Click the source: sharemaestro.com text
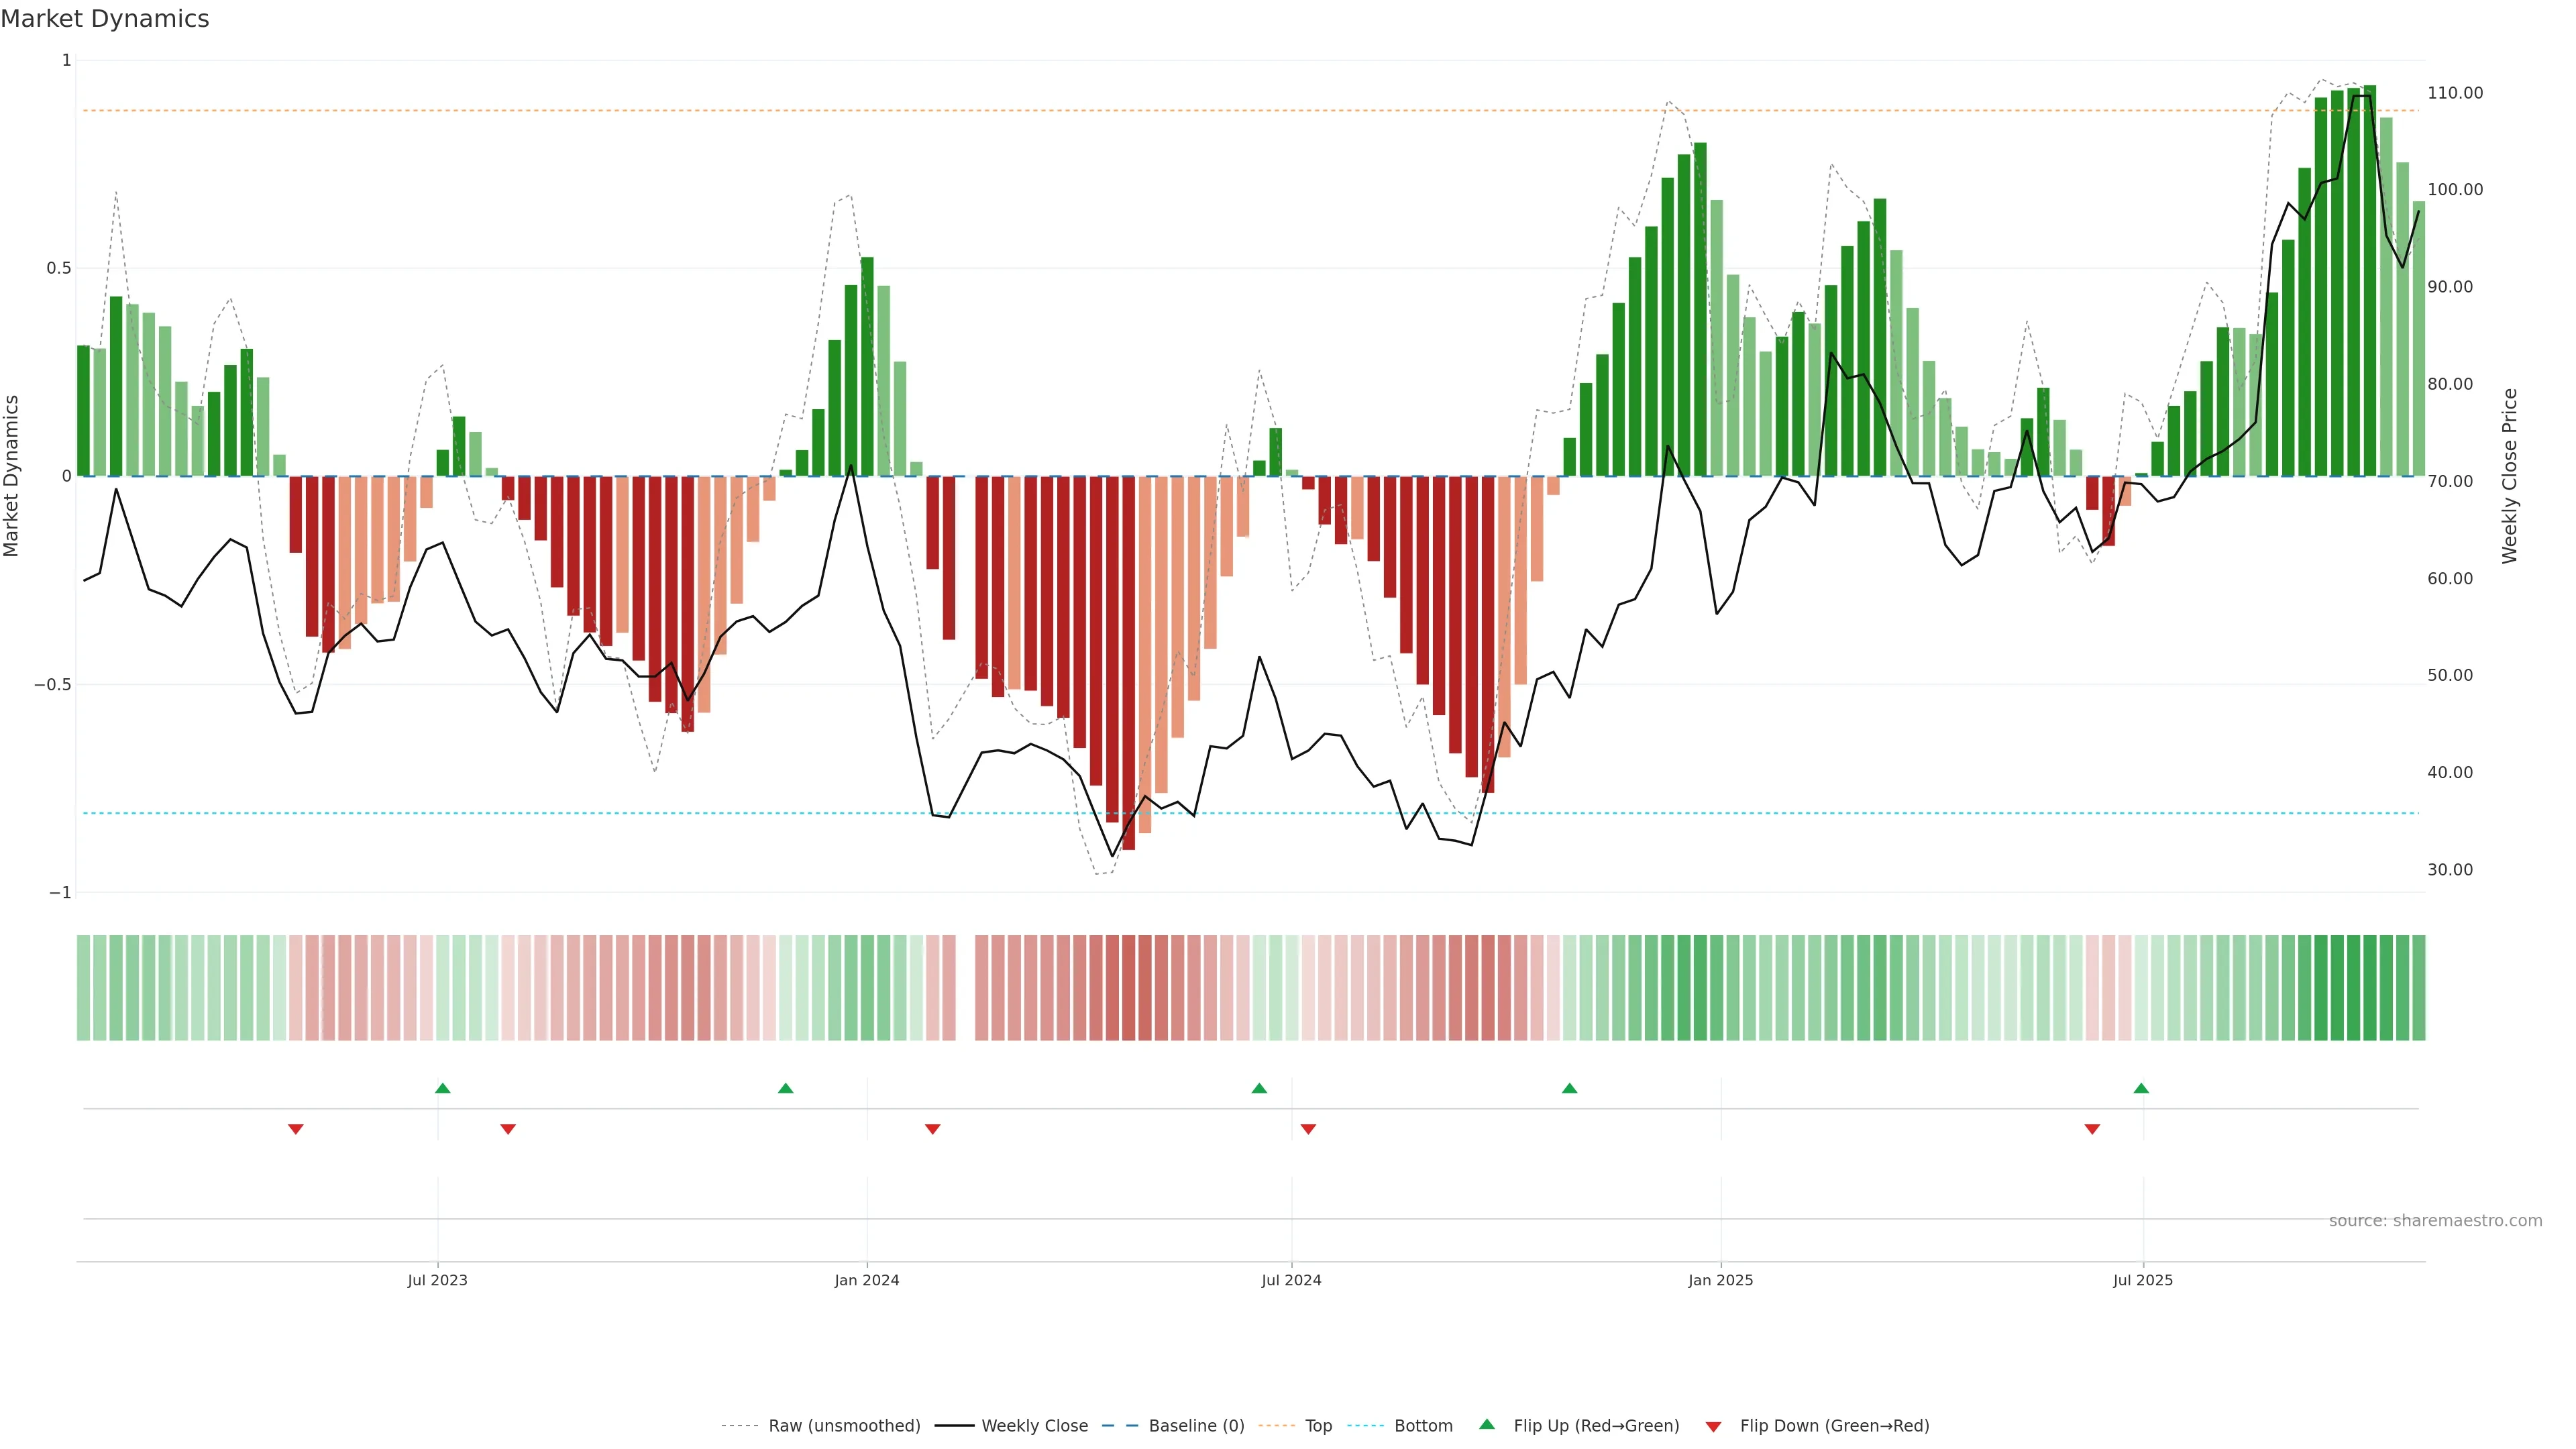The width and height of the screenshot is (2576, 1449). pyautogui.click(x=2435, y=1220)
